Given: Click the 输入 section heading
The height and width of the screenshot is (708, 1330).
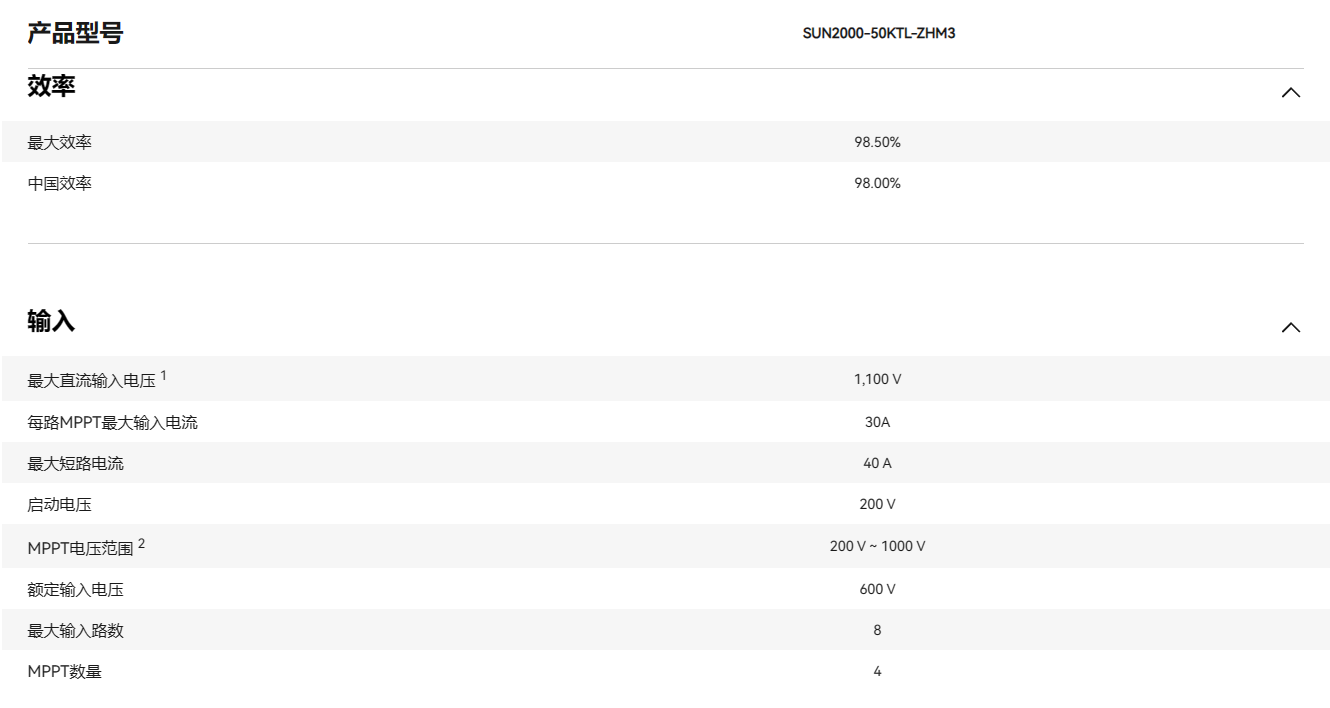Looking at the screenshot, I should coord(52,322).
